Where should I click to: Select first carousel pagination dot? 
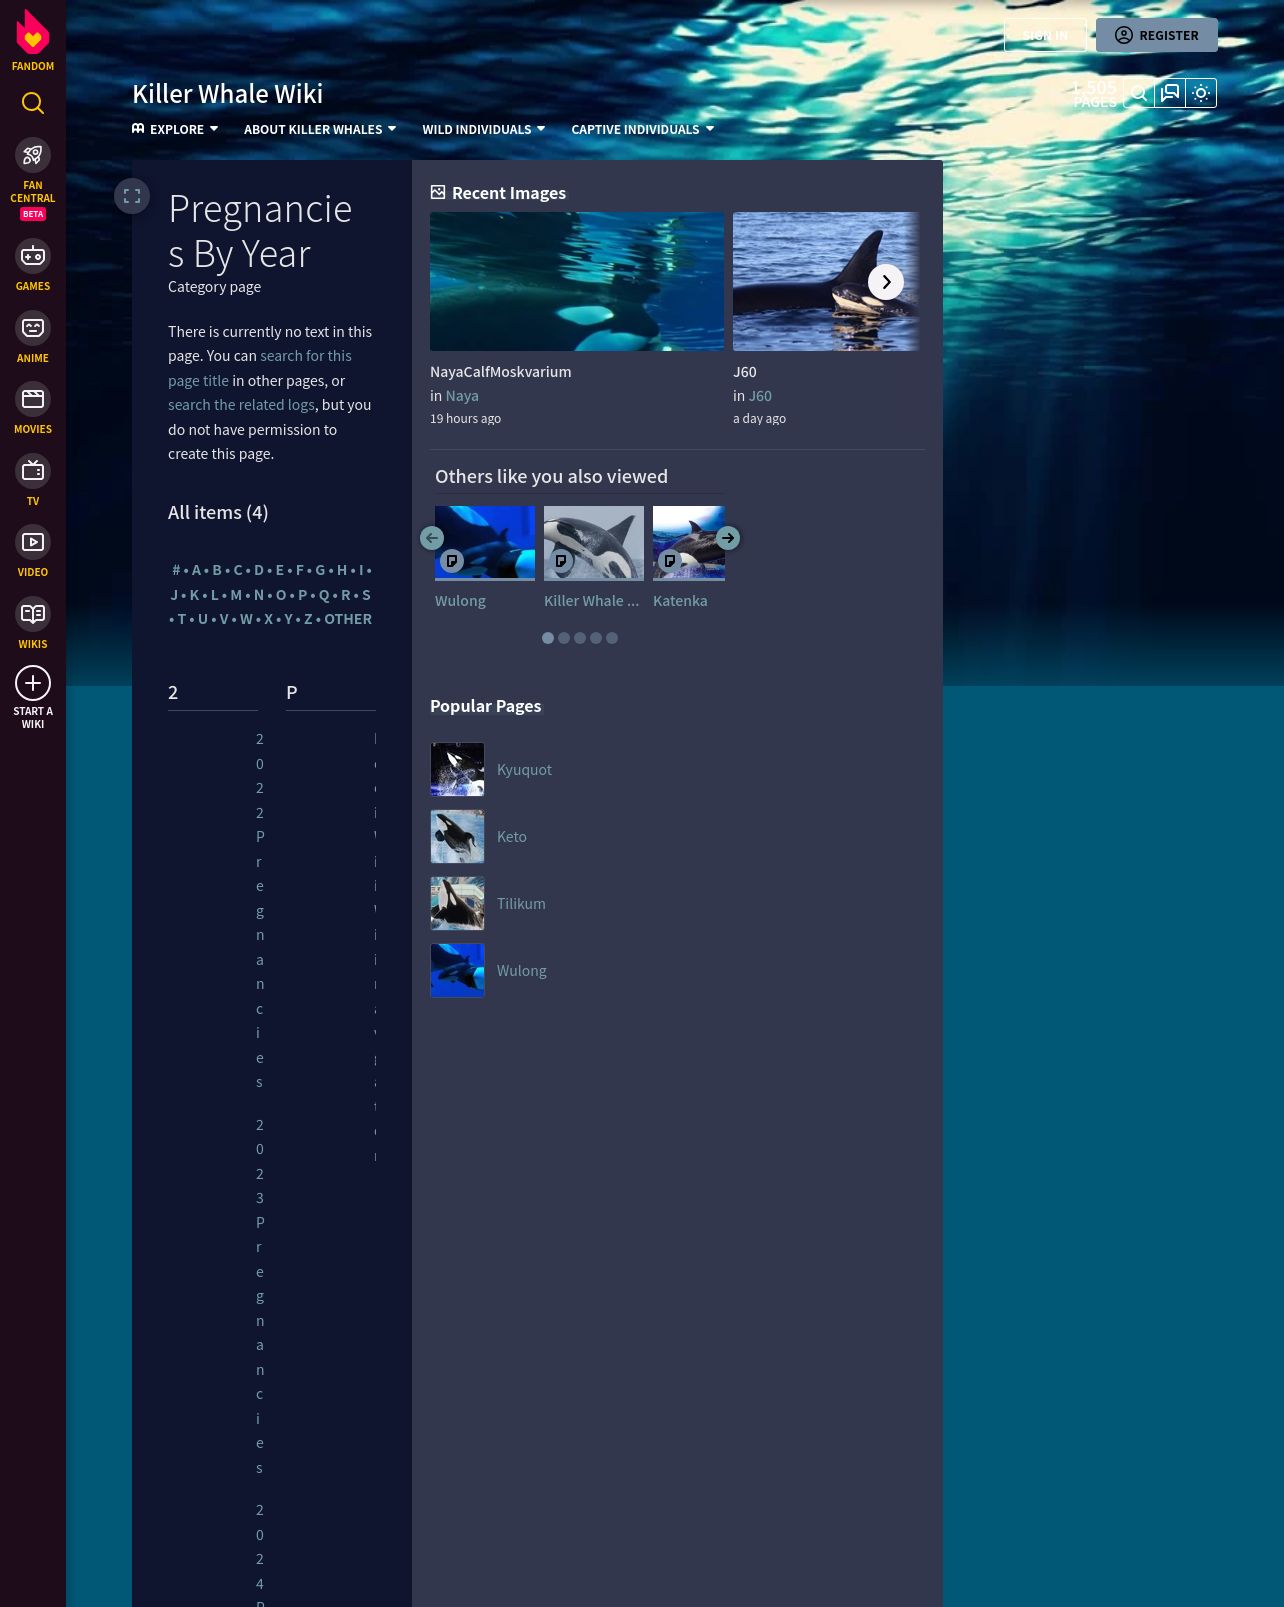click(x=548, y=638)
